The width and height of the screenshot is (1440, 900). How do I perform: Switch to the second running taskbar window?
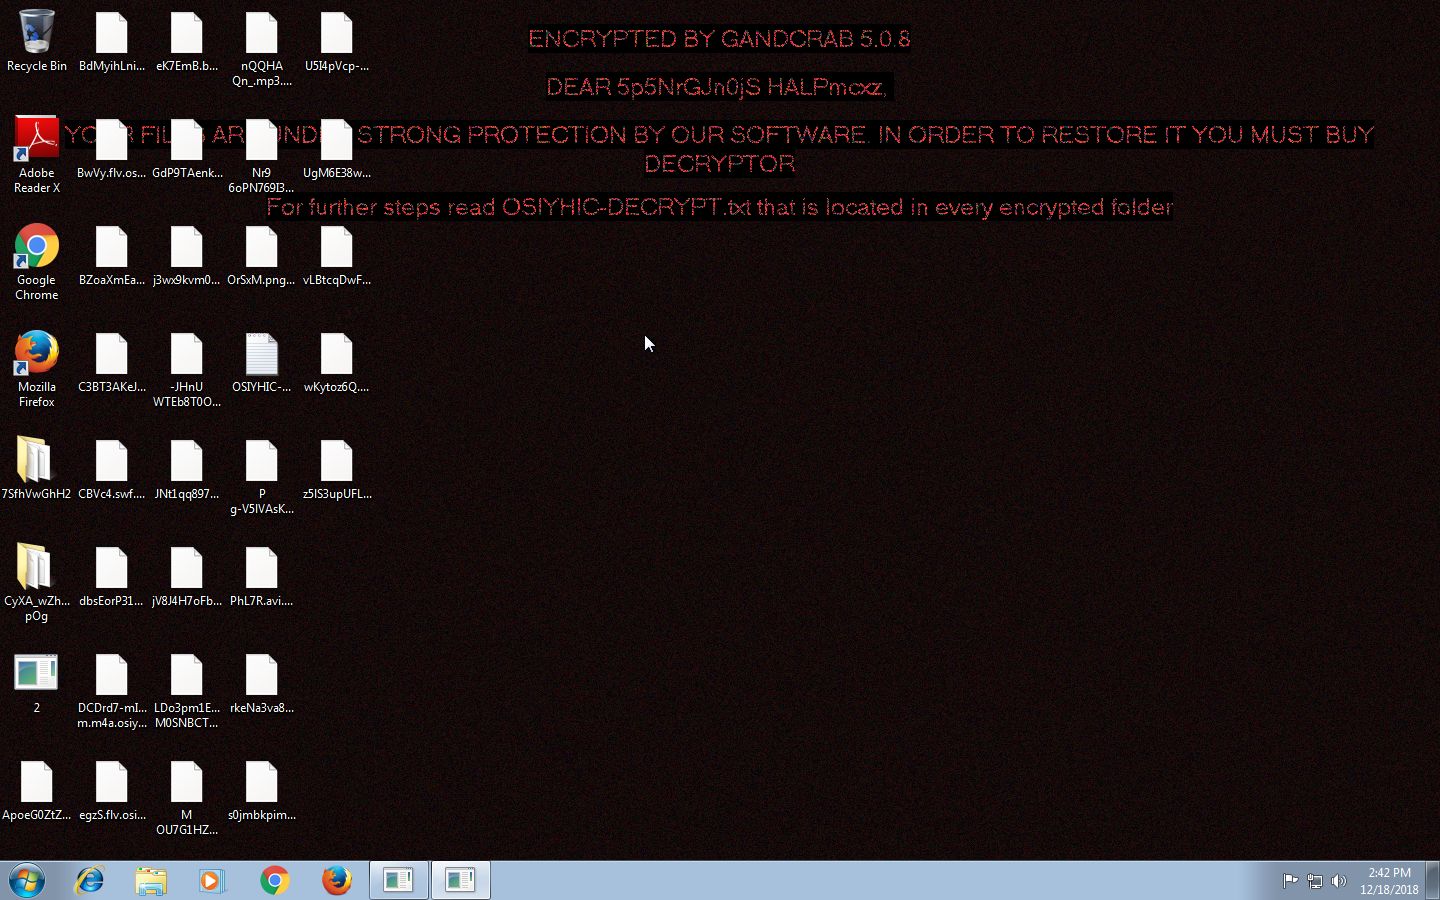coord(460,880)
